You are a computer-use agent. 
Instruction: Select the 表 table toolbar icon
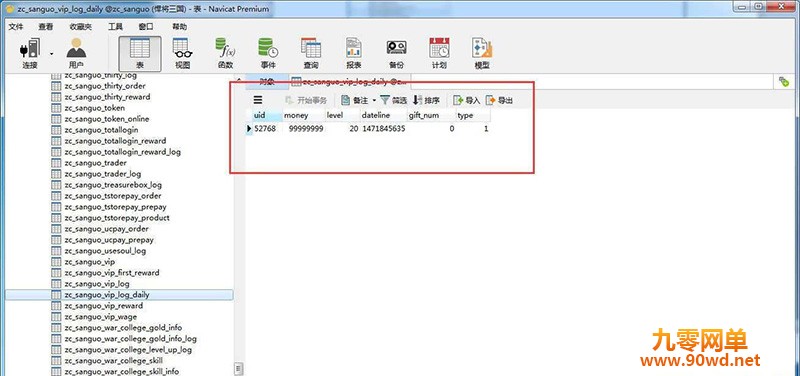(140, 53)
